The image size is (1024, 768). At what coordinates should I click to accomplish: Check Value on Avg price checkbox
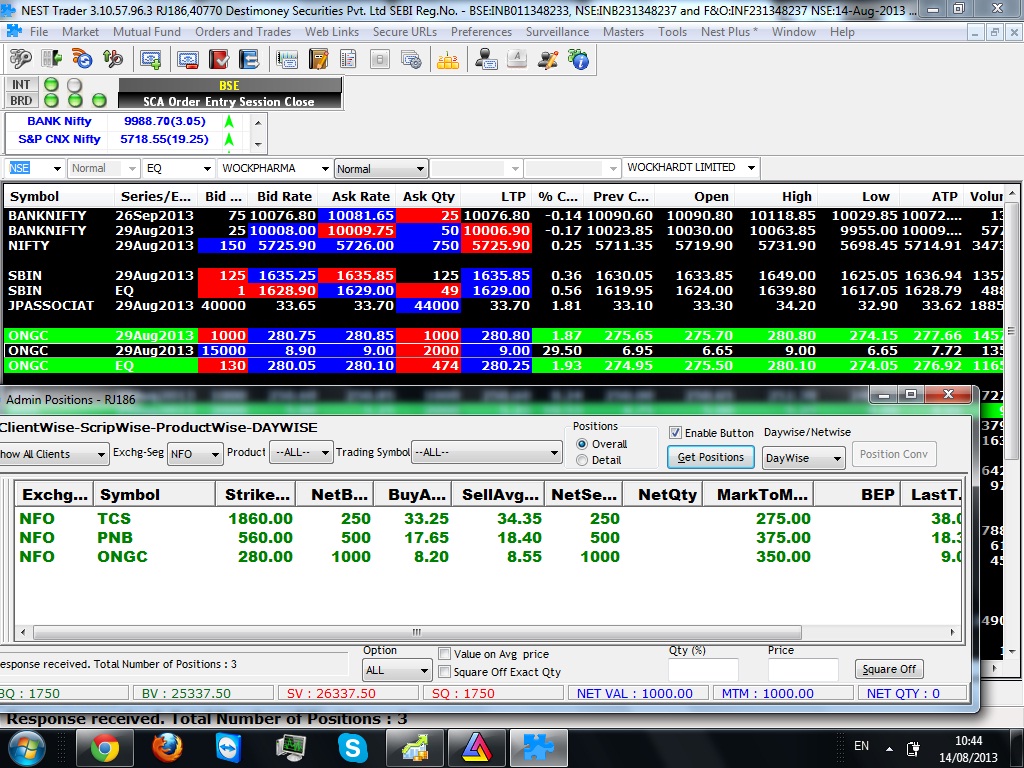click(444, 654)
